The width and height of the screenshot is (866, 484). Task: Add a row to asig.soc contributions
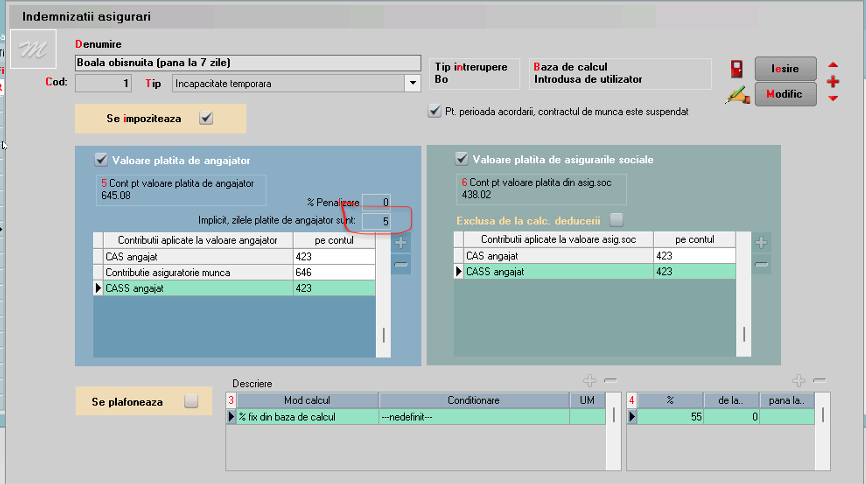761,243
